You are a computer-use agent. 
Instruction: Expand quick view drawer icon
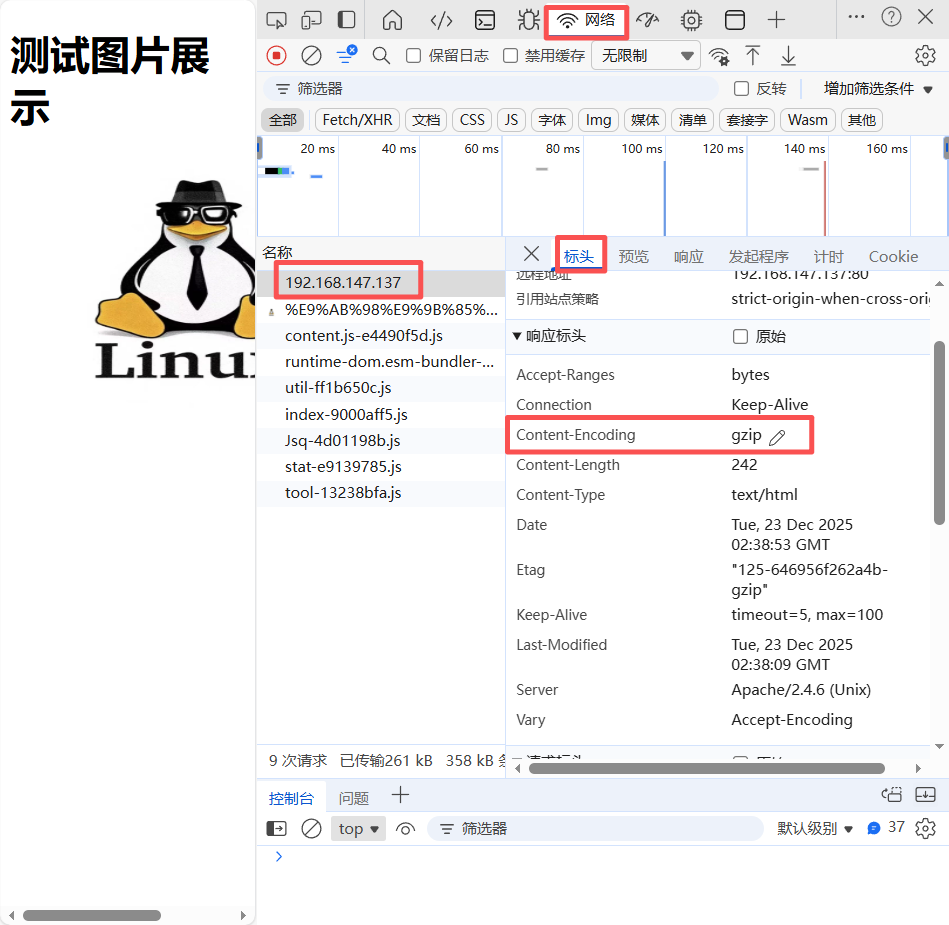(x=925, y=794)
